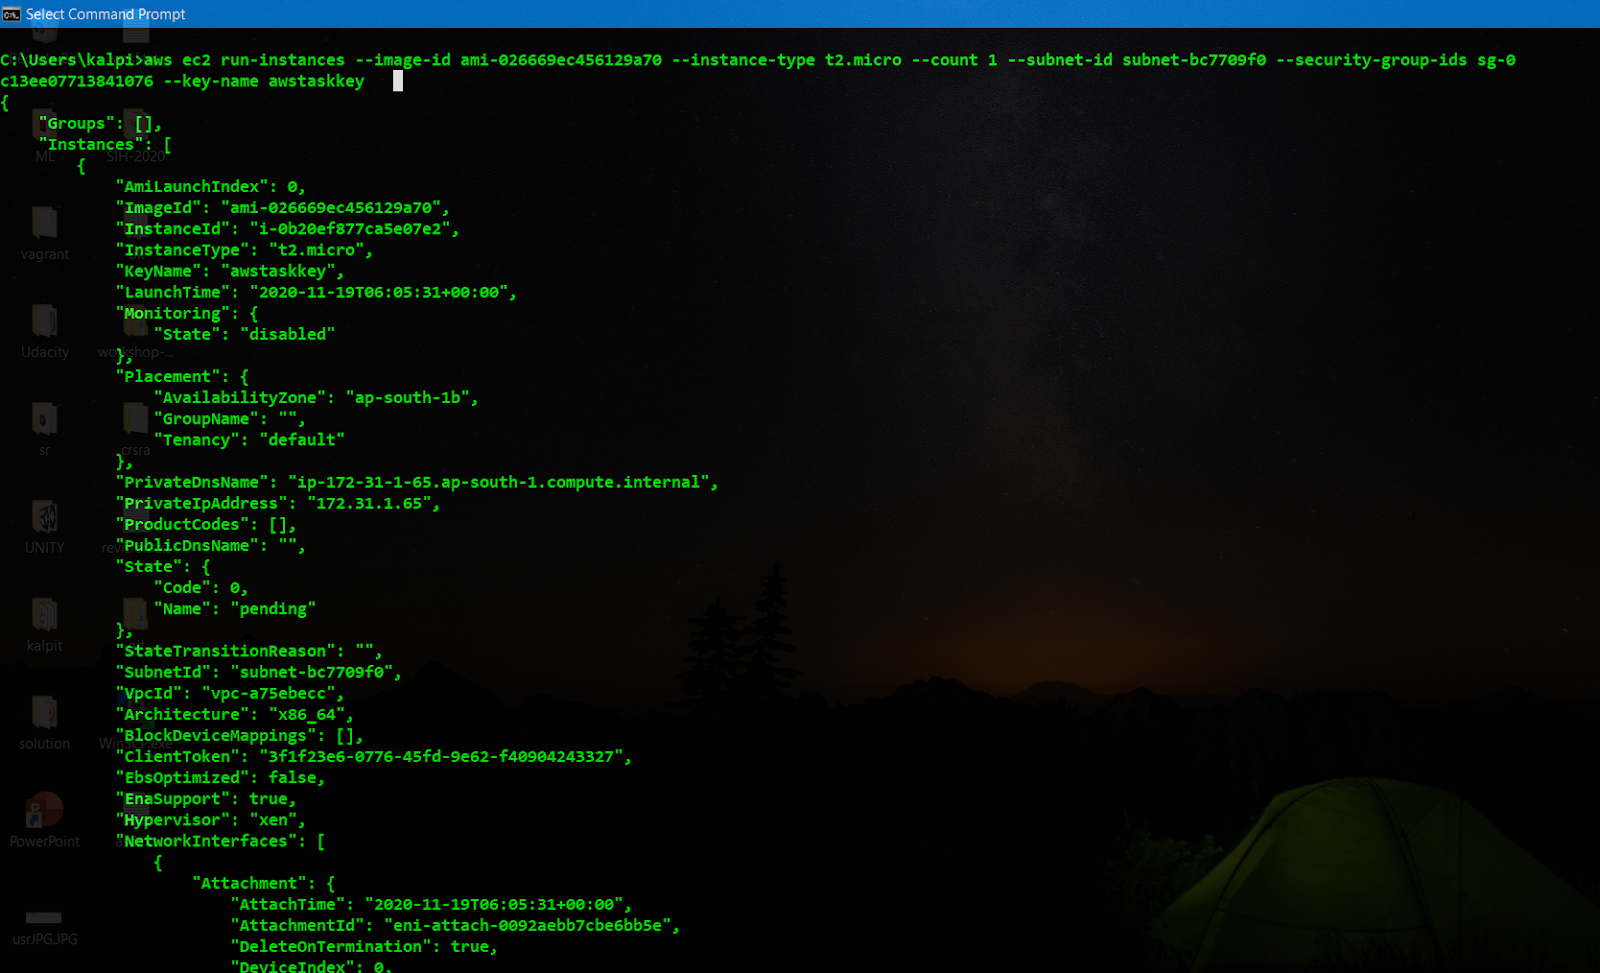The image size is (1600, 973).
Task: Click the Monitoring State "disabled" line
Action: 244,334
